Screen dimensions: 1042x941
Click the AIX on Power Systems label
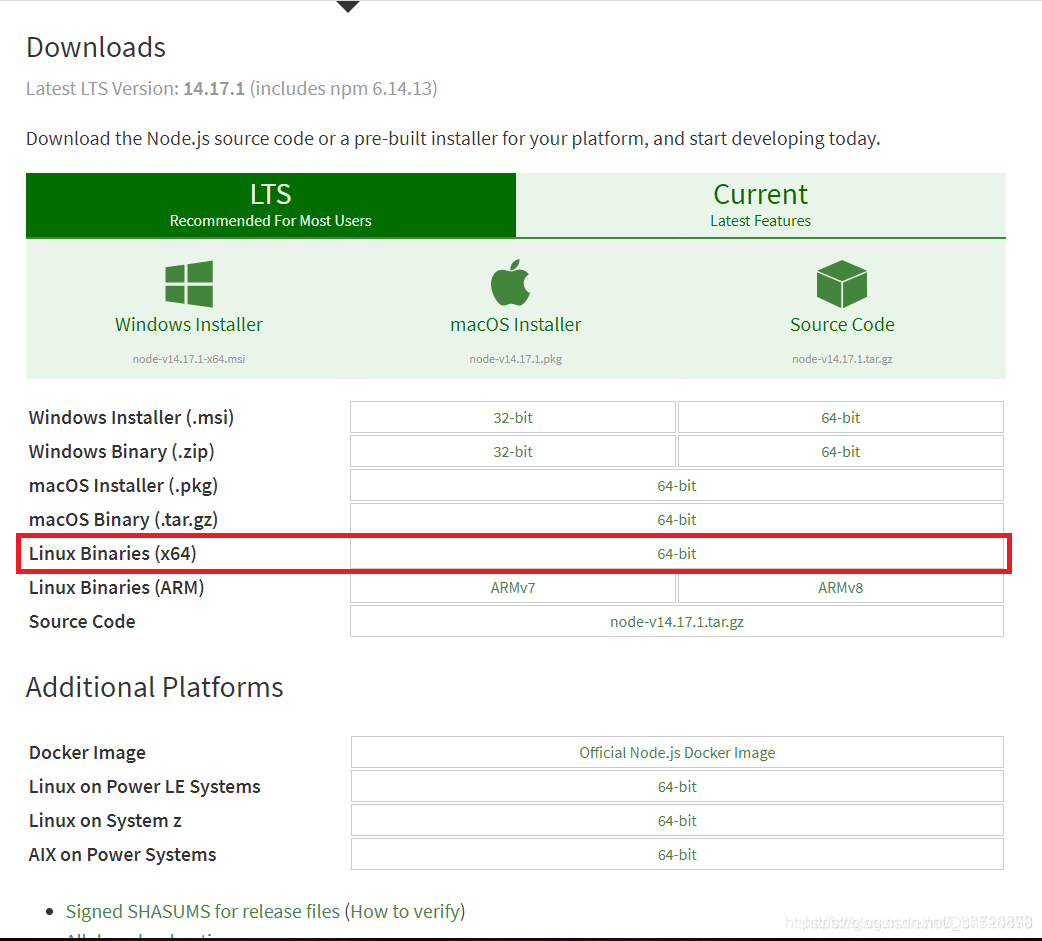tap(122, 854)
